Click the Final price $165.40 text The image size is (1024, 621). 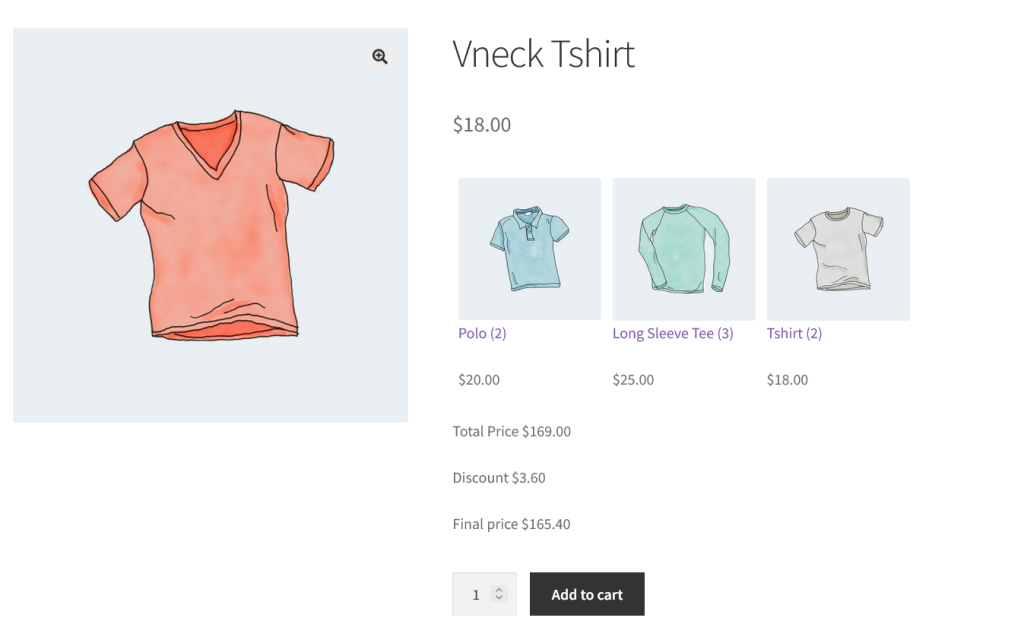[x=511, y=524]
